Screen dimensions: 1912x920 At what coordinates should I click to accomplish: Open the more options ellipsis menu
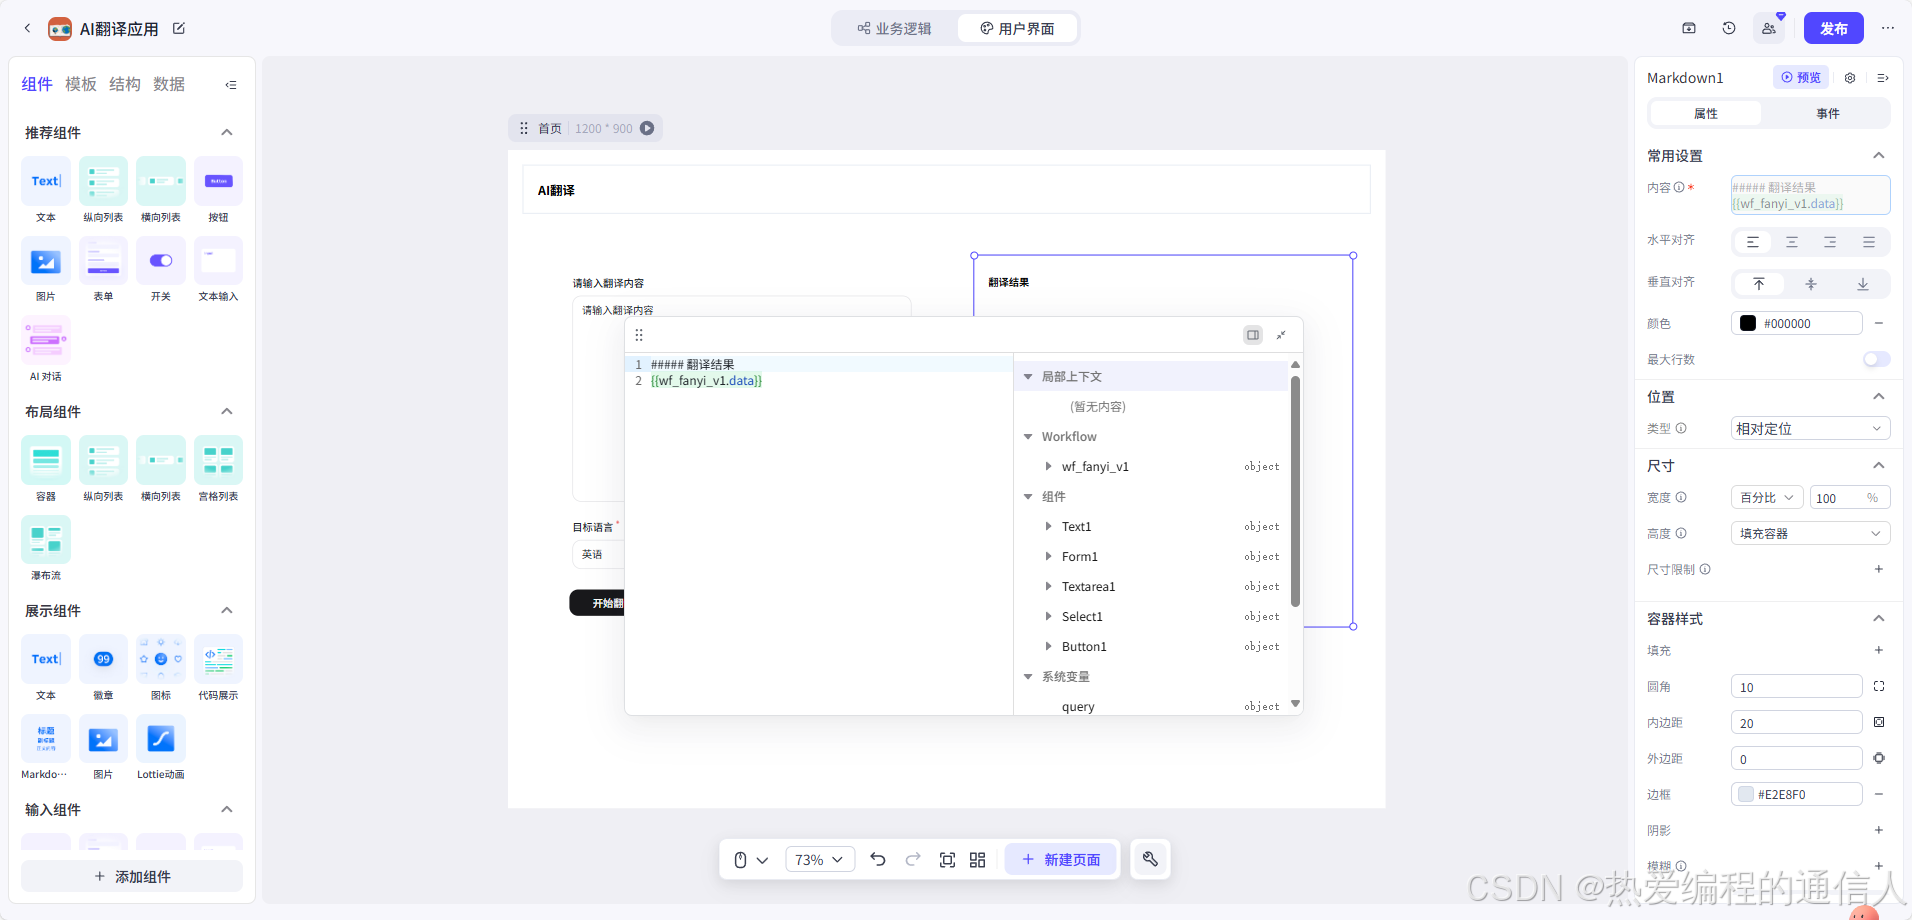point(1888,28)
